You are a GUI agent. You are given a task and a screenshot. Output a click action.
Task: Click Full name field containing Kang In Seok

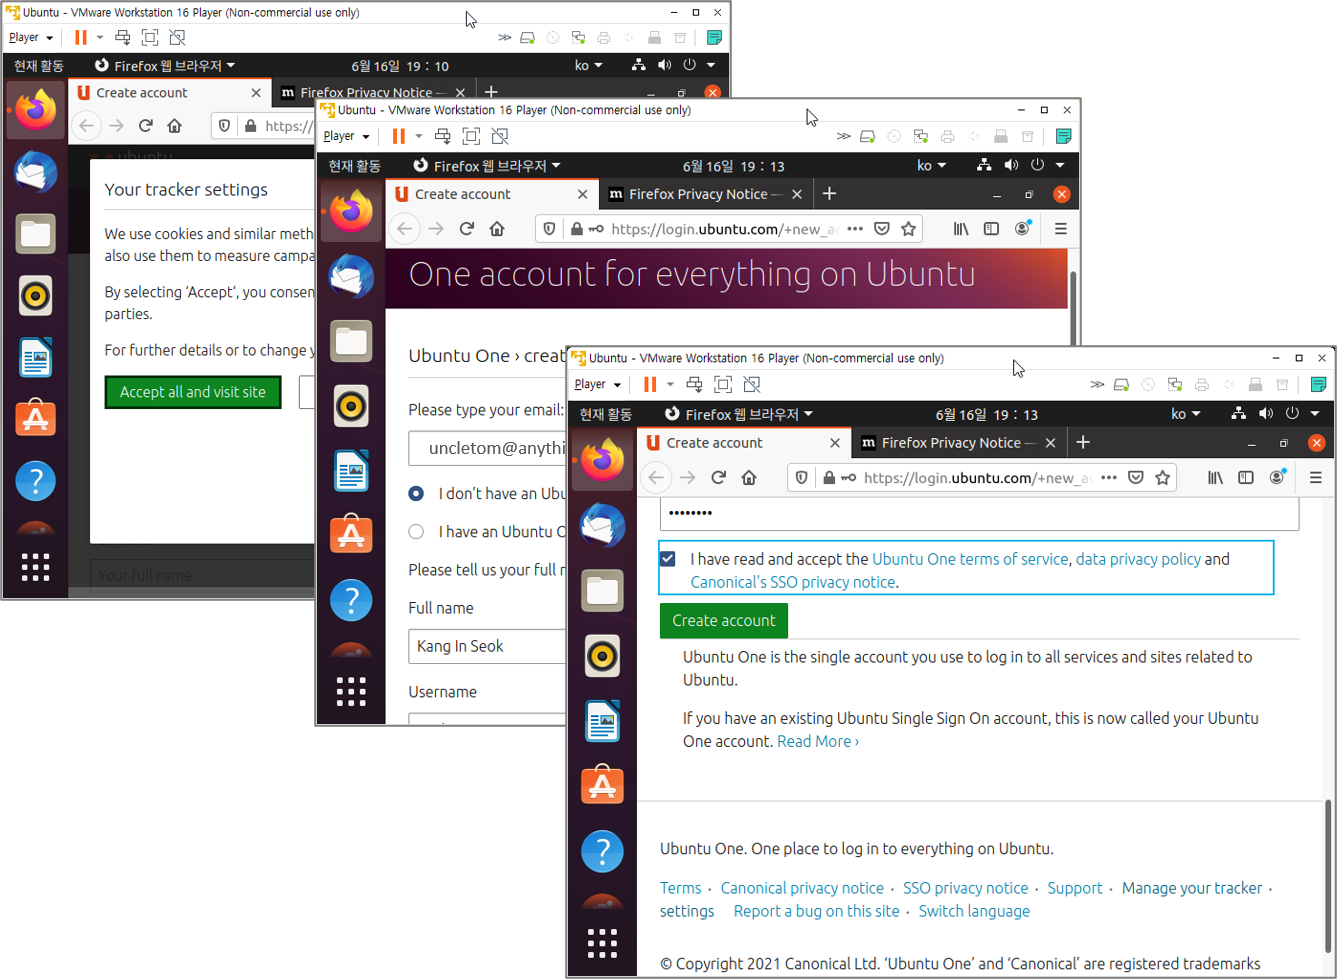[x=487, y=646]
